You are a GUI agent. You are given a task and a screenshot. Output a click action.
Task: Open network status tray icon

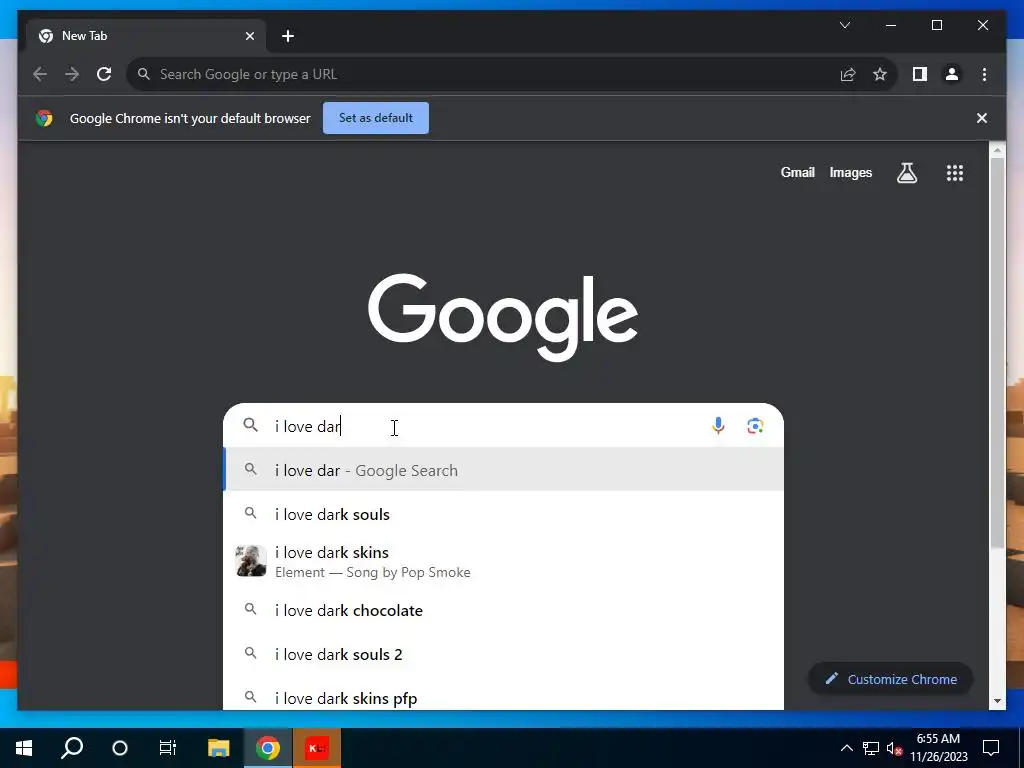871,748
